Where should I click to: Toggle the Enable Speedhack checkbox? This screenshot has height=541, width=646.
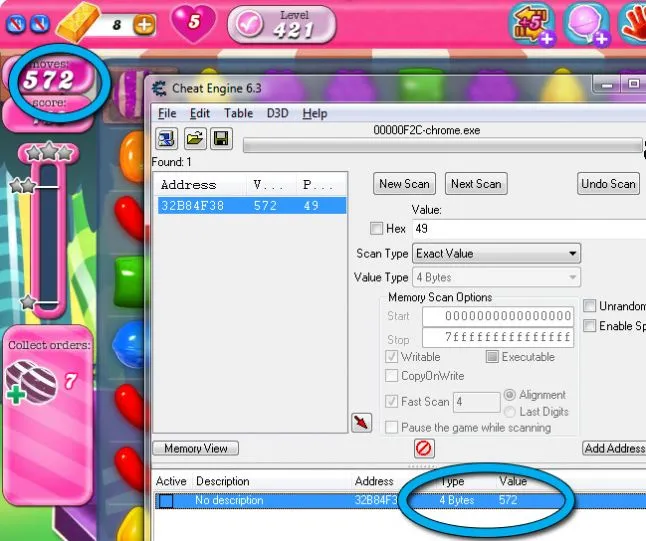pos(590,326)
